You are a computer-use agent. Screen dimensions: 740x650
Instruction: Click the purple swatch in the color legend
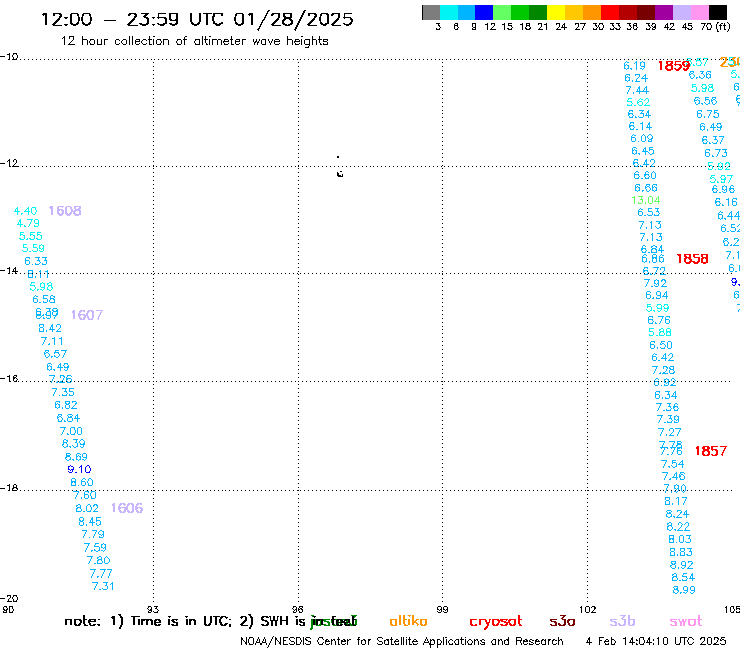click(664, 13)
